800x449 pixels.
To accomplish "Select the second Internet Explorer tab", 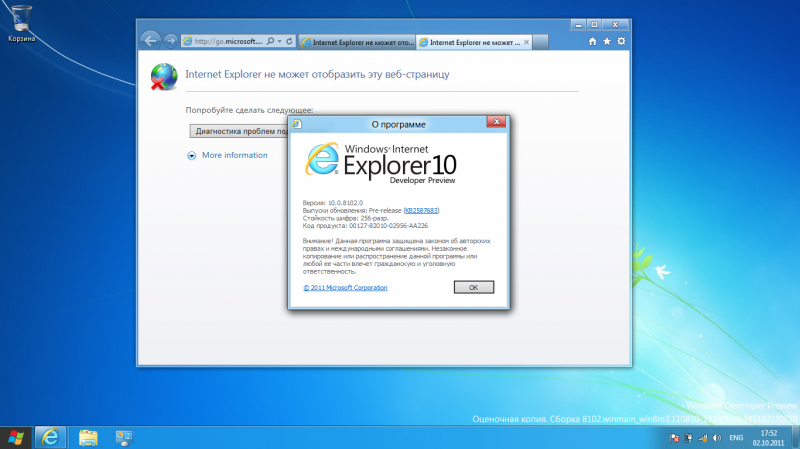I will click(x=470, y=43).
